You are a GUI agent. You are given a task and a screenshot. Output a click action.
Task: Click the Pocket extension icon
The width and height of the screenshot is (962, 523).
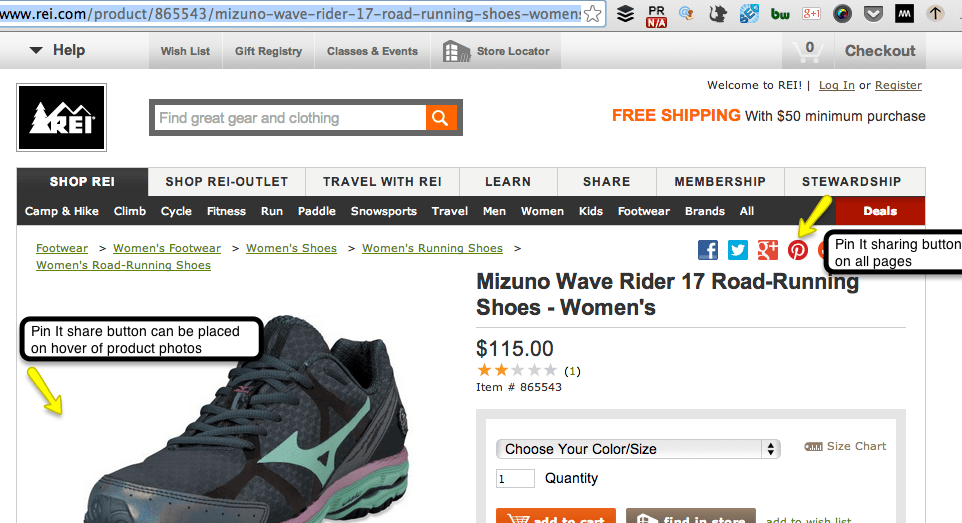coord(873,14)
